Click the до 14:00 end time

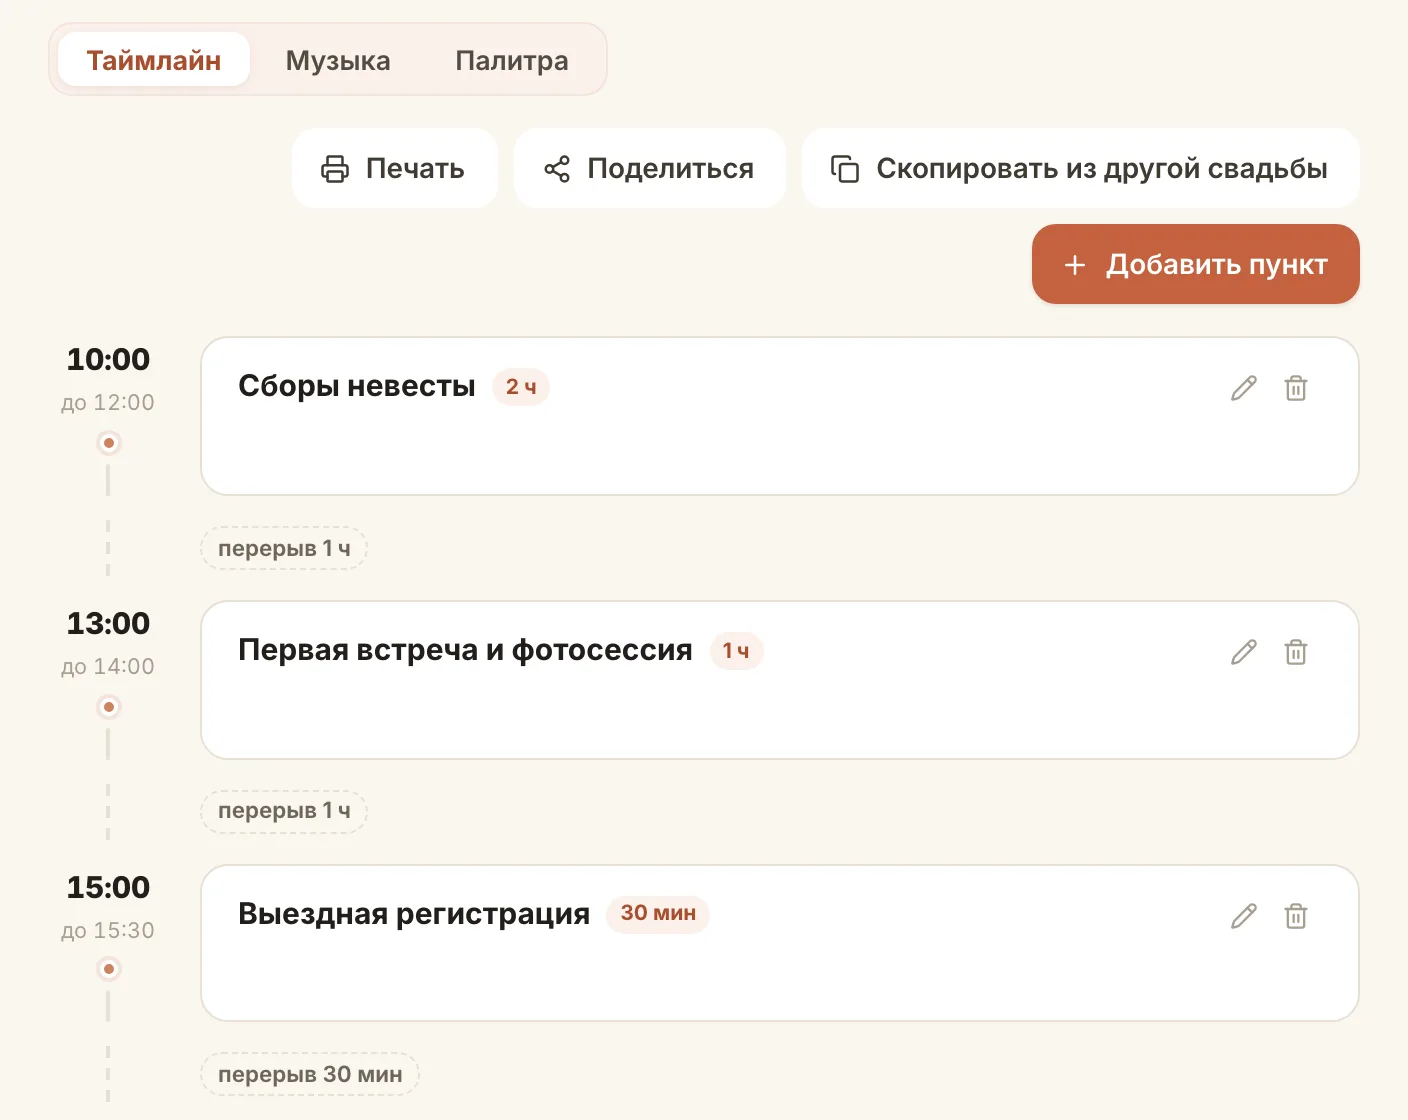pyautogui.click(x=108, y=667)
